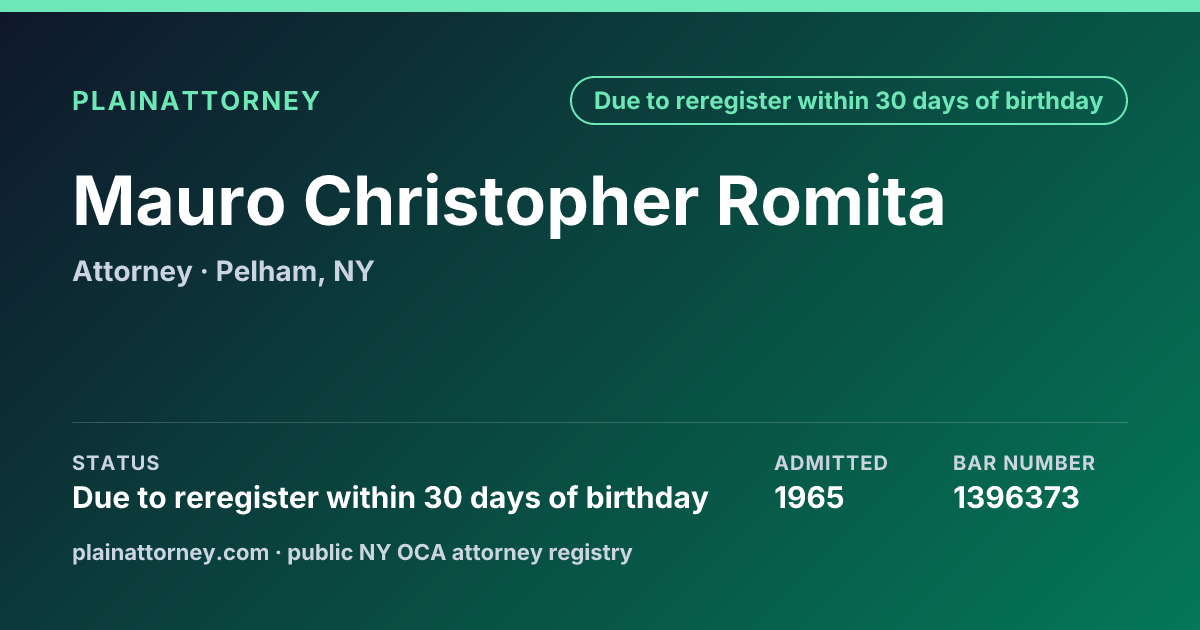Click the horizontal divider line above STATUS

click(x=600, y=422)
